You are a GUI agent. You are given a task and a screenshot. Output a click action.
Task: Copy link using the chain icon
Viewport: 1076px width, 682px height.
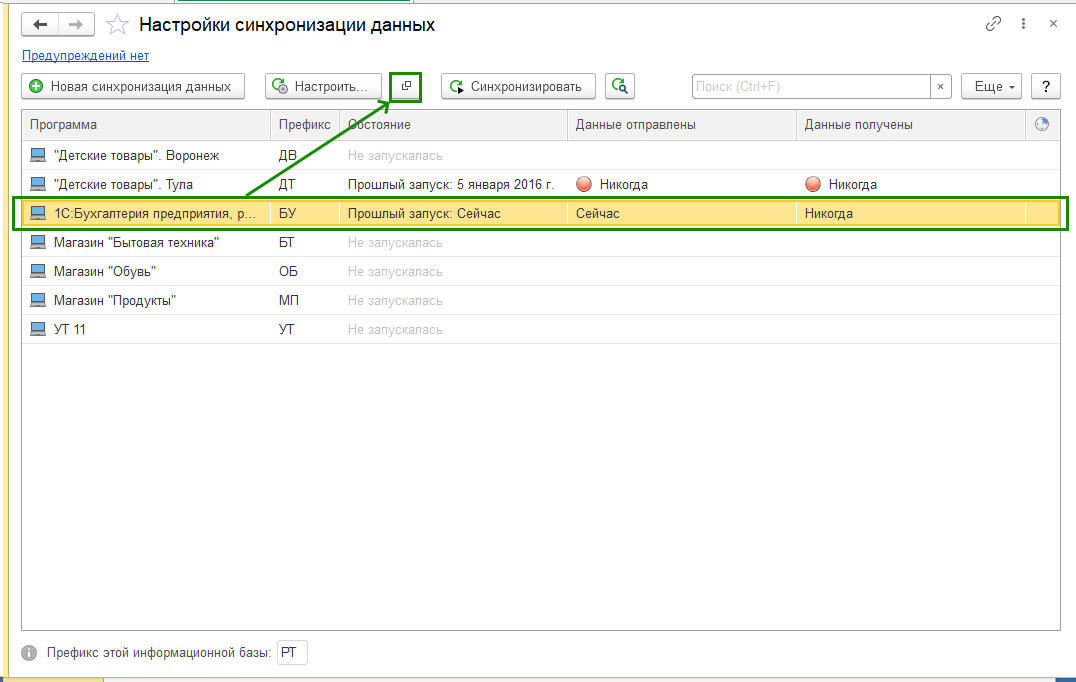(993, 24)
